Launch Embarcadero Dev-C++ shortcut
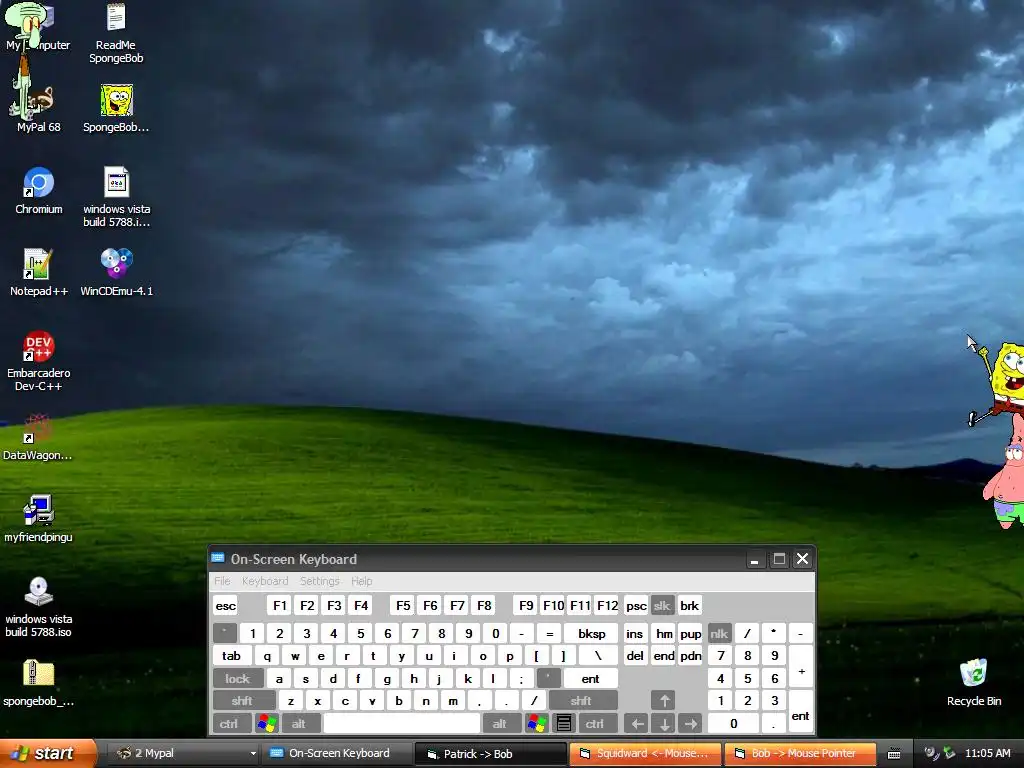 coord(38,361)
